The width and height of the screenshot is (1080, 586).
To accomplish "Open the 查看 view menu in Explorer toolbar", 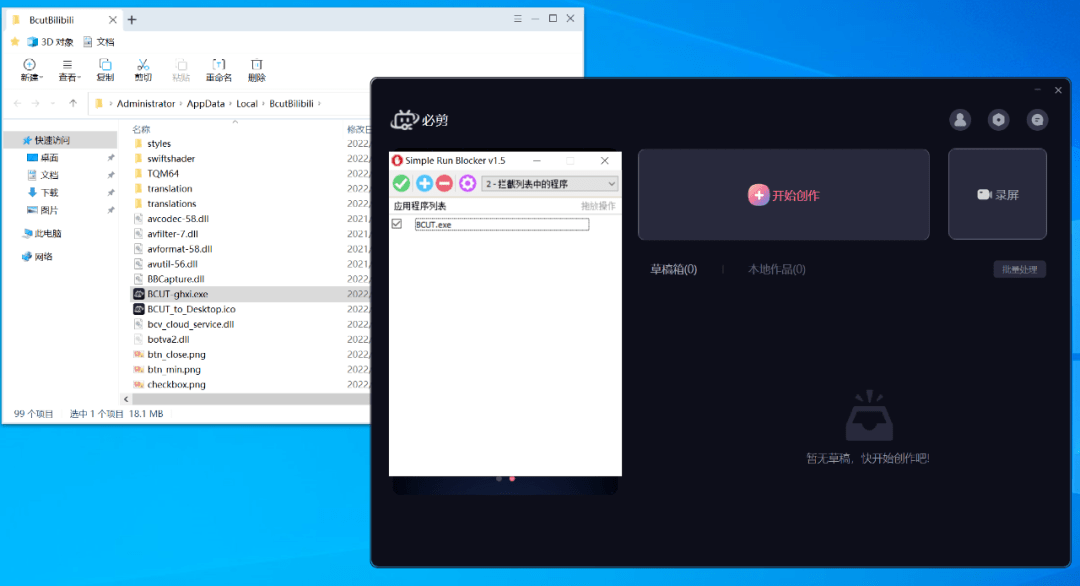I will coord(68,70).
